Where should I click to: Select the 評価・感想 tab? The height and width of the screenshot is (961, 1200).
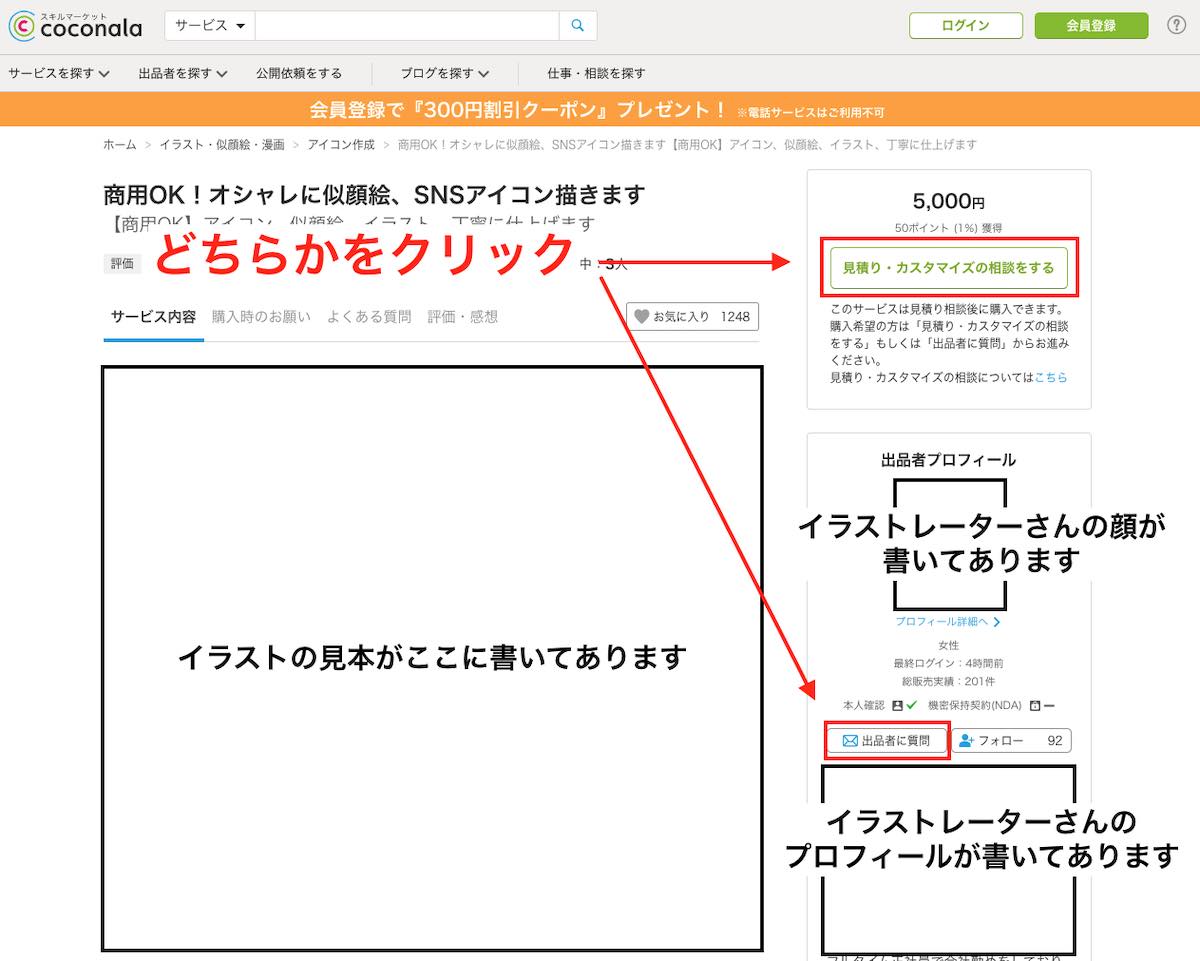coord(462,317)
